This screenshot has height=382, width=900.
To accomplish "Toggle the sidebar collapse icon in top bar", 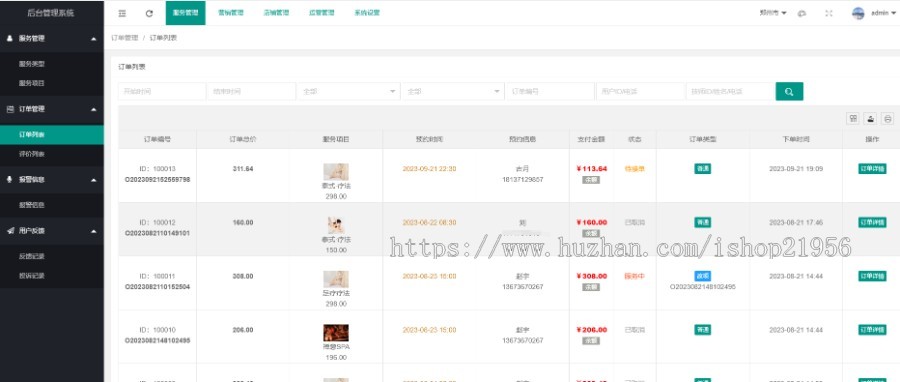I will pyautogui.click(x=122, y=13).
